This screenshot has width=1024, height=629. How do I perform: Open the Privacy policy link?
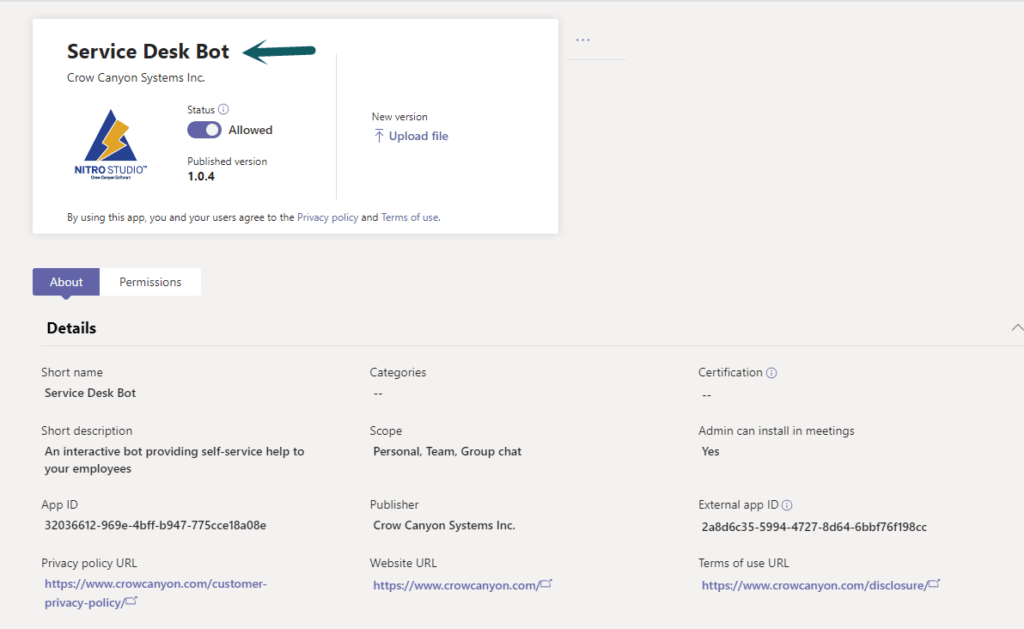328,218
